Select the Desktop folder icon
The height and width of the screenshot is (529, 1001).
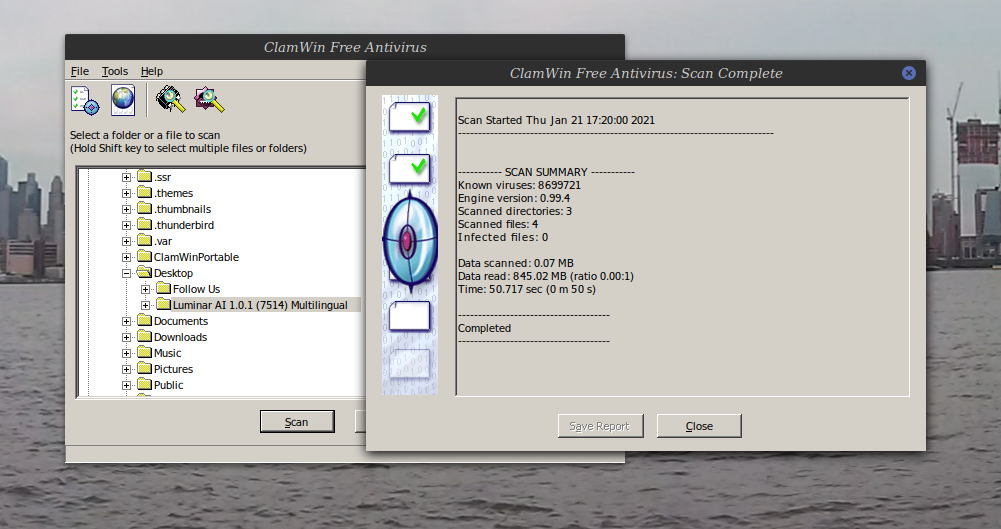click(x=144, y=272)
